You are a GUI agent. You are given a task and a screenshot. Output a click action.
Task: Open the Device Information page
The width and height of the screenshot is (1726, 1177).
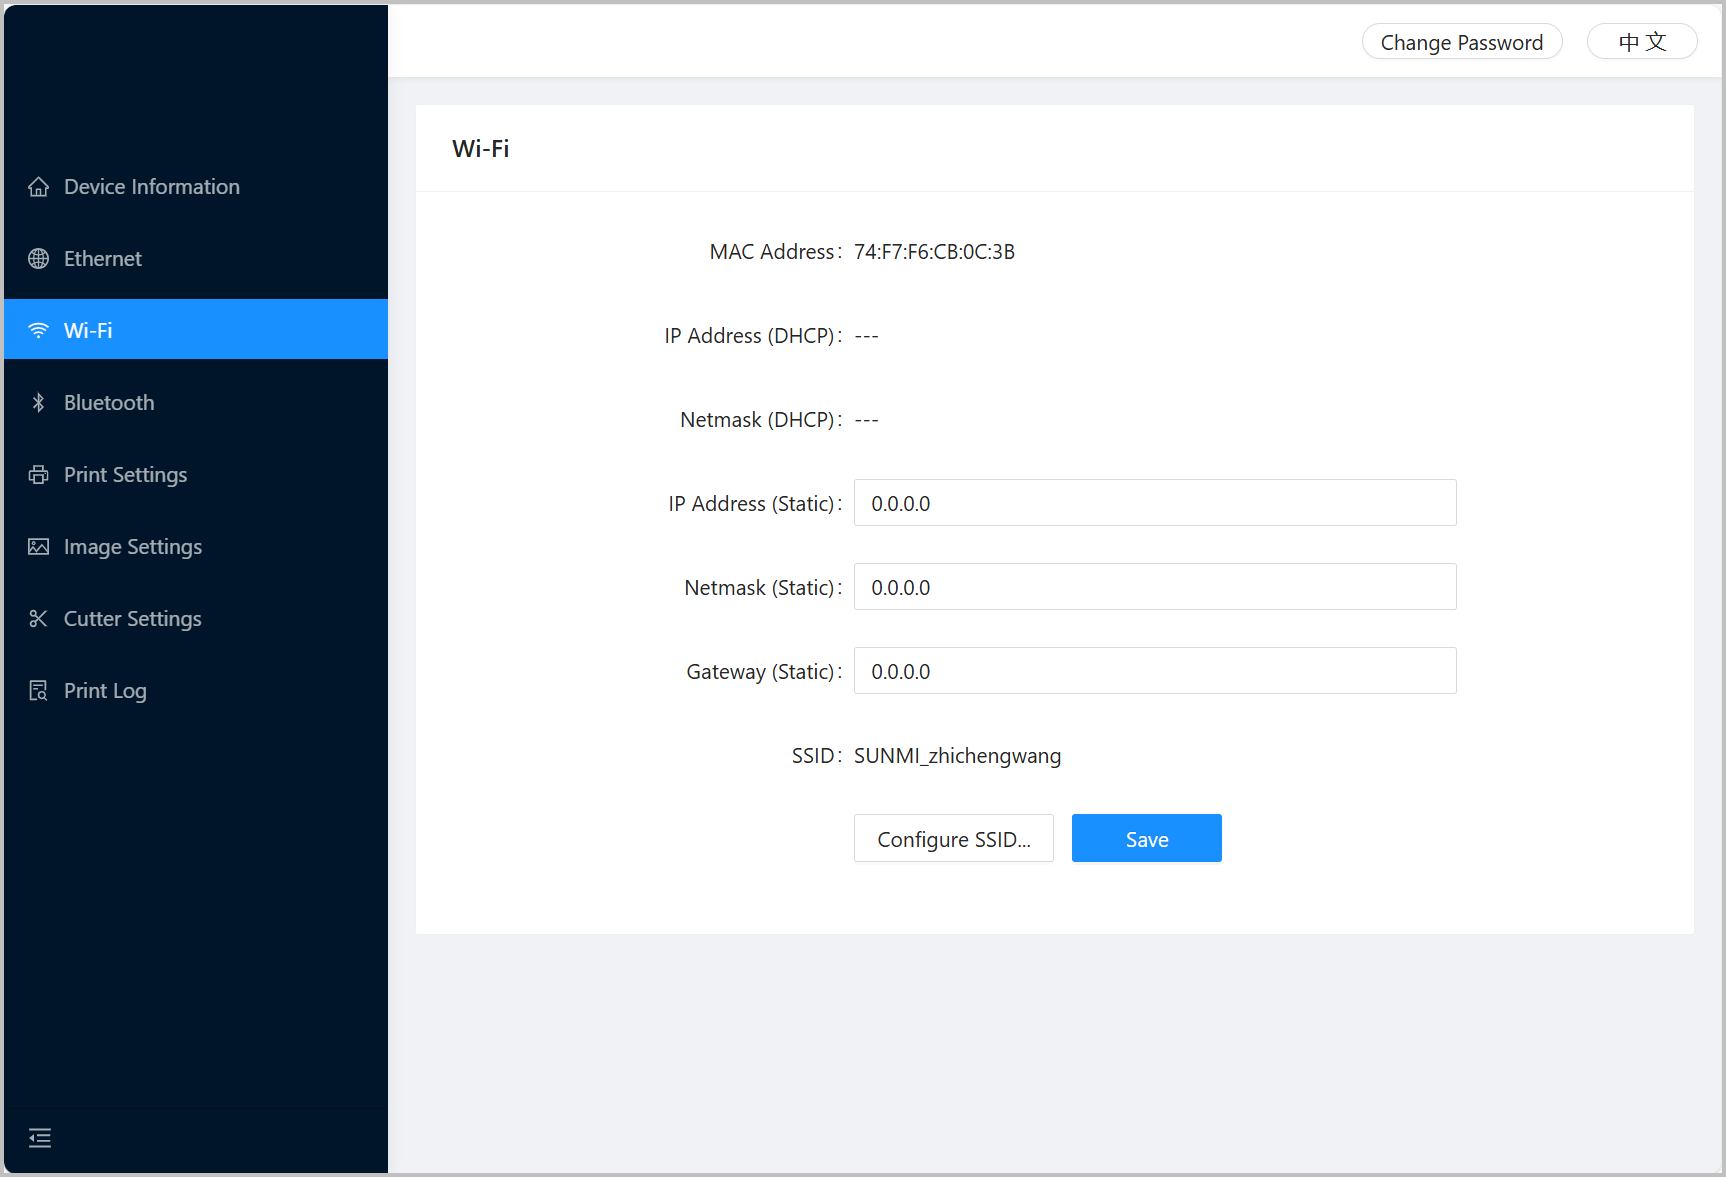(151, 187)
